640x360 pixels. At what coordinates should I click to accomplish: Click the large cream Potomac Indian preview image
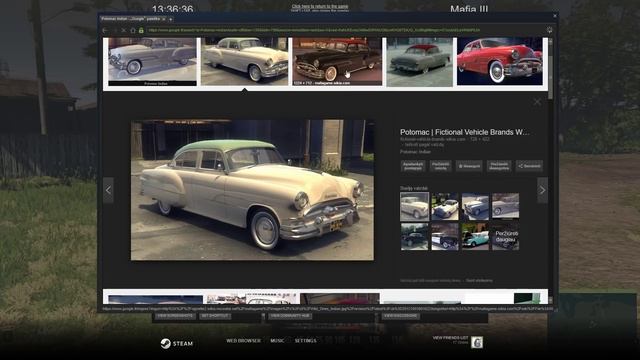tap(252, 190)
